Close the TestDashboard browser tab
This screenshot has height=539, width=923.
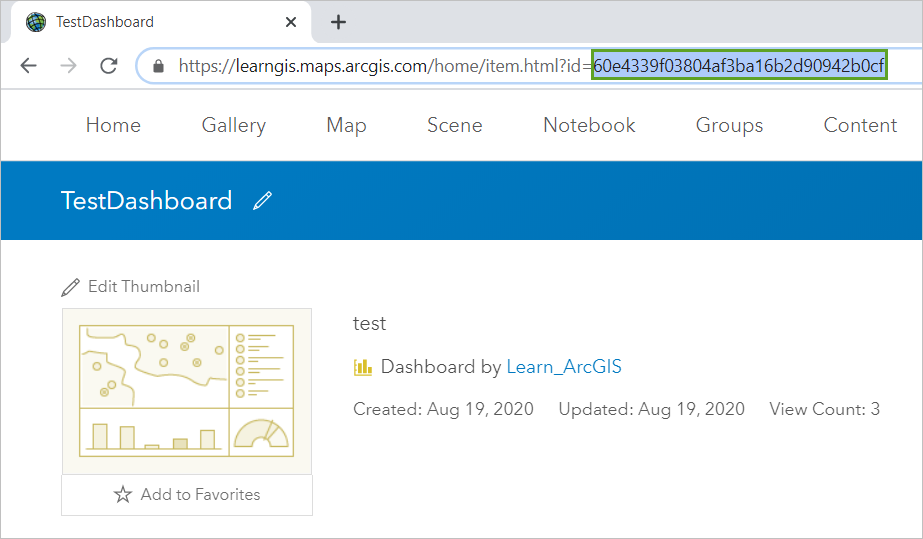pyautogui.click(x=291, y=22)
